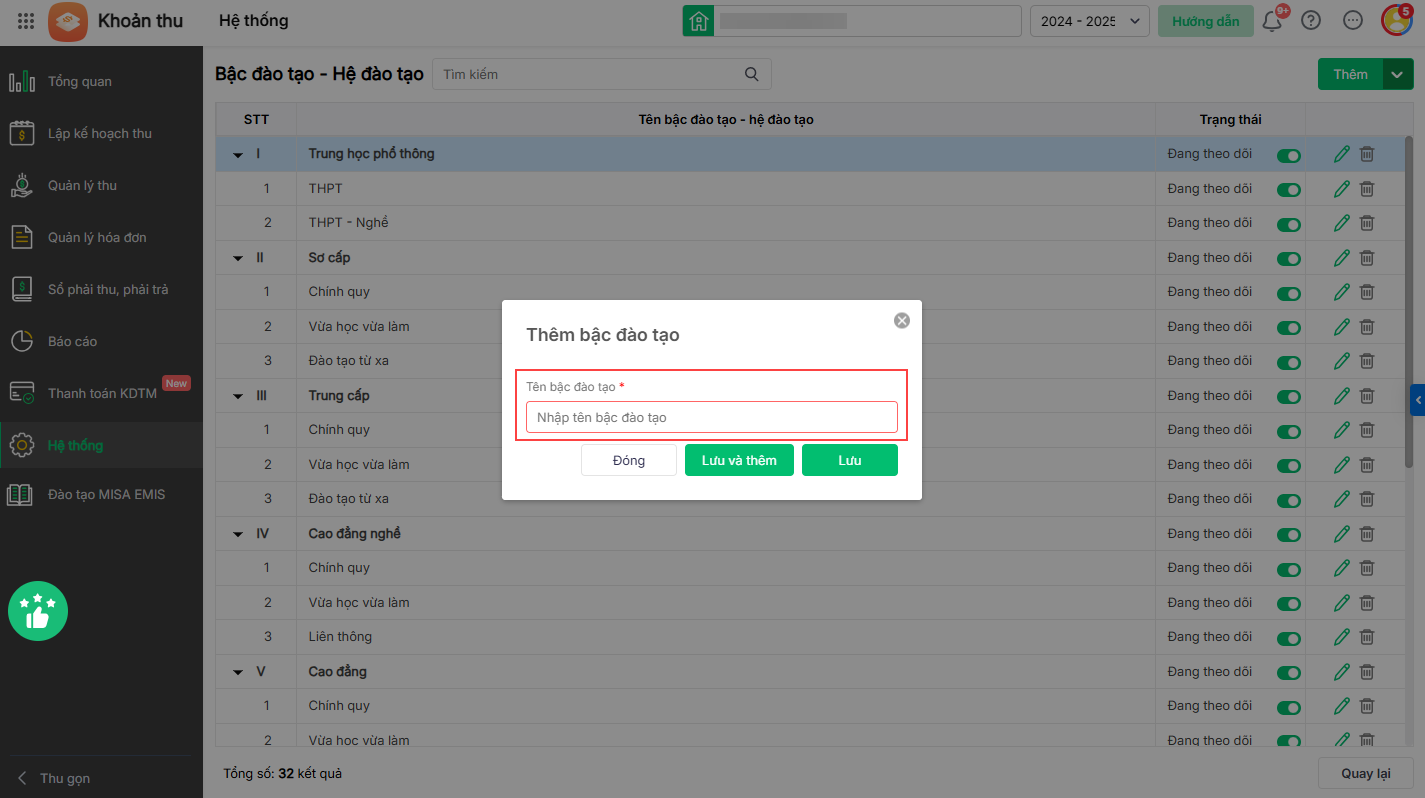This screenshot has width=1425, height=798.
Task: Click the search magnifier icon
Action: (752, 74)
